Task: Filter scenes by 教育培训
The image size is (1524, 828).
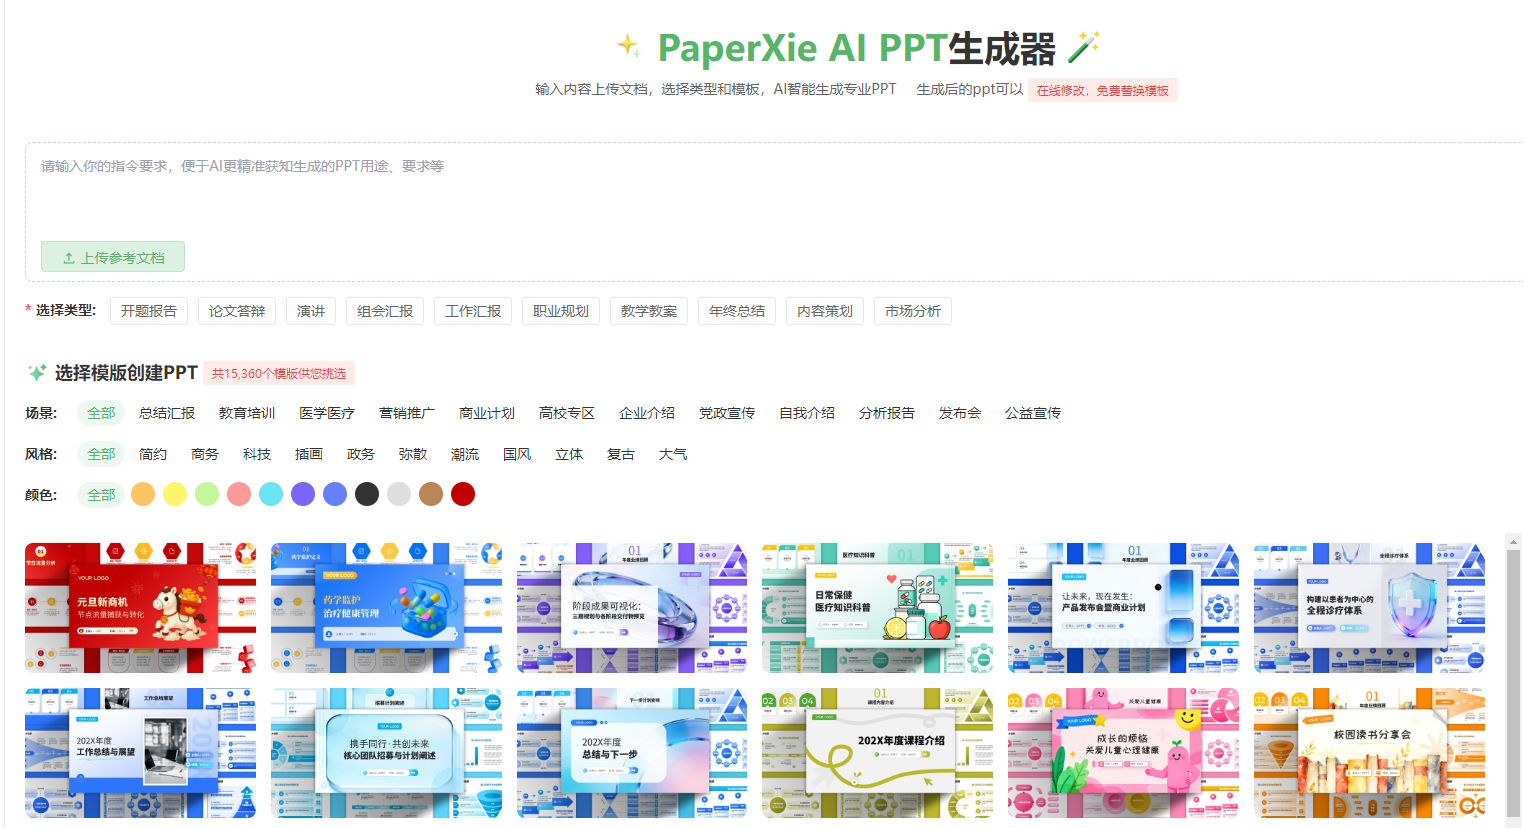Action: (x=247, y=413)
